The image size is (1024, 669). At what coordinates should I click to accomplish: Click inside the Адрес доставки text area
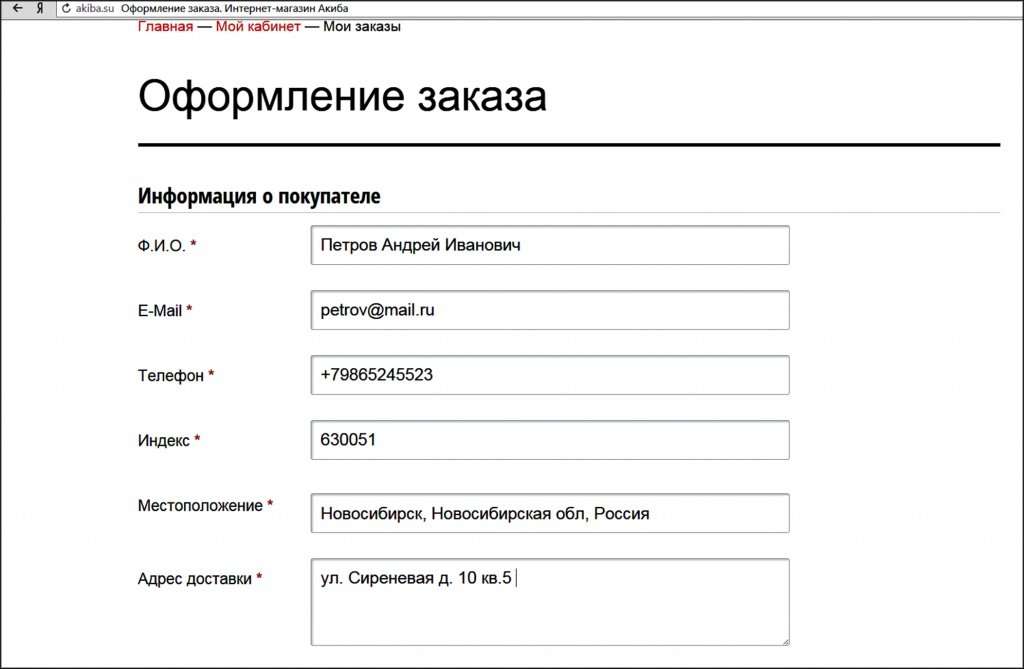[x=550, y=602]
